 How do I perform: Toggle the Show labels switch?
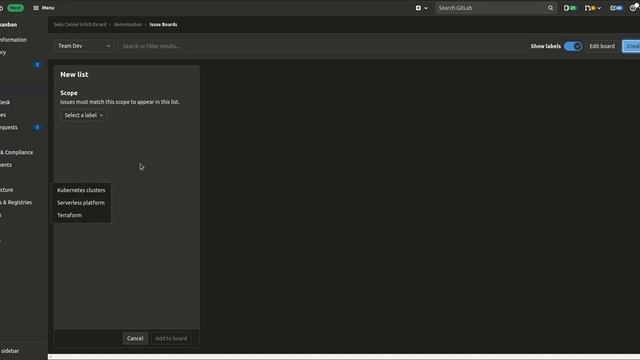573,46
